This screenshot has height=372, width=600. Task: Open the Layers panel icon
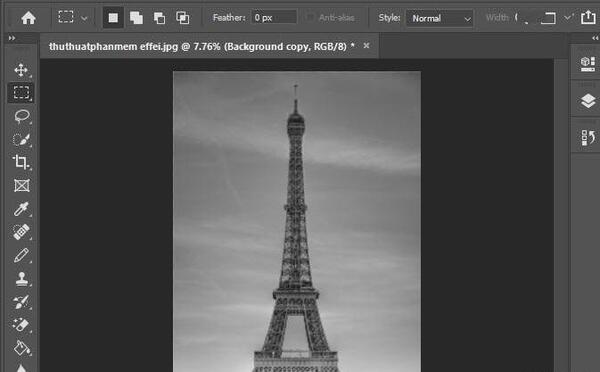(588, 101)
